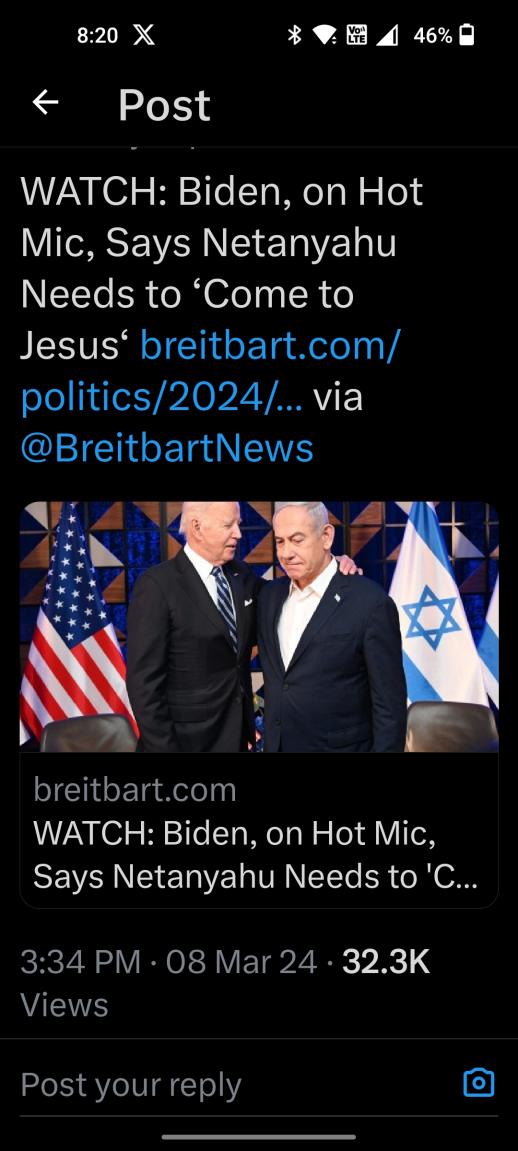Tap the battery icon at 46%

467,35
